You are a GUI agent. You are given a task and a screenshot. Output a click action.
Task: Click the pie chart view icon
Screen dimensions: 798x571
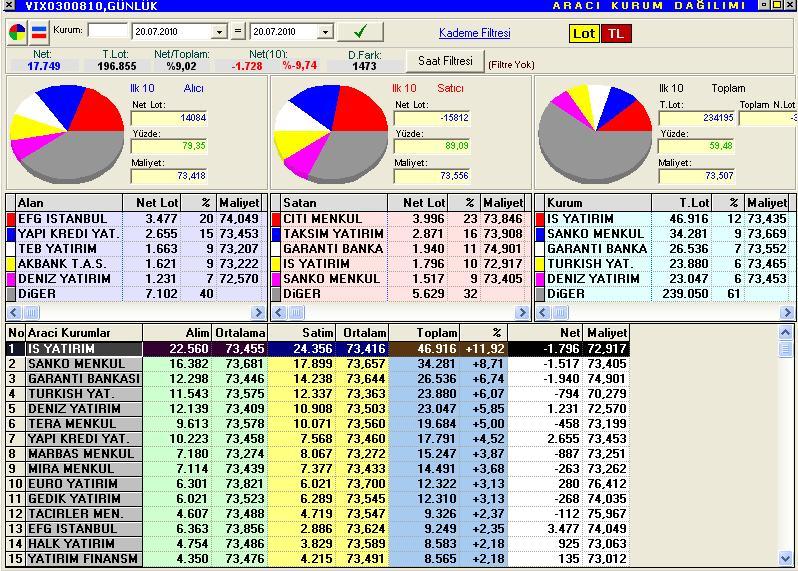click(17, 33)
